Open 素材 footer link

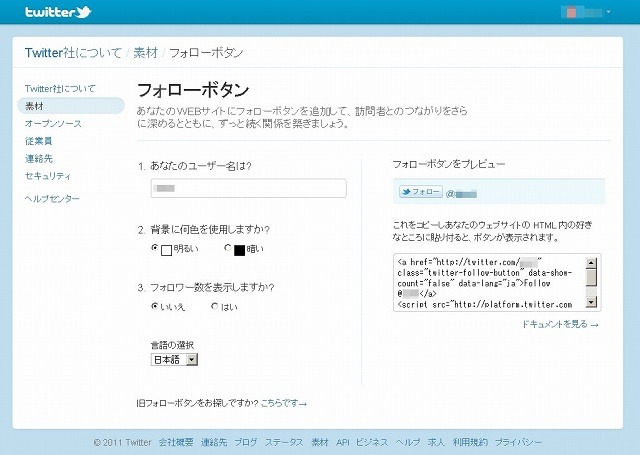pos(320,442)
